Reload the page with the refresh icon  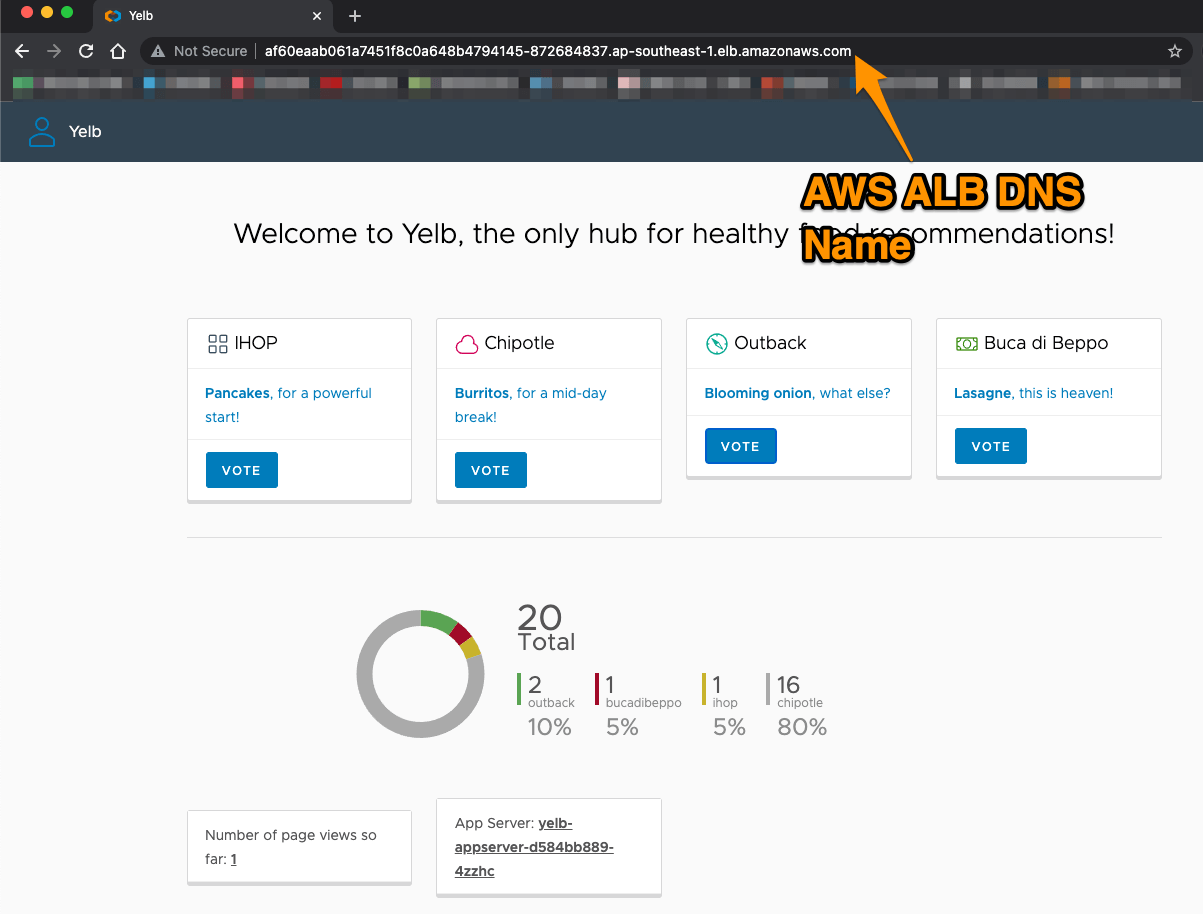[86, 51]
